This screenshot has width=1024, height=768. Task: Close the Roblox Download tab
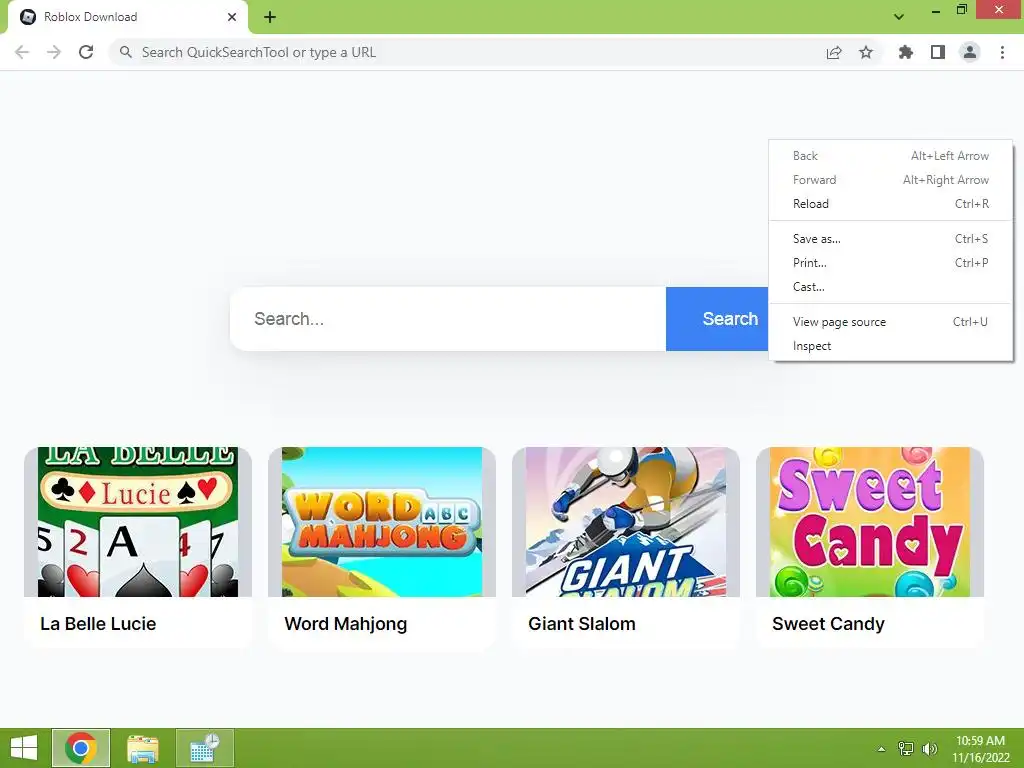232,17
